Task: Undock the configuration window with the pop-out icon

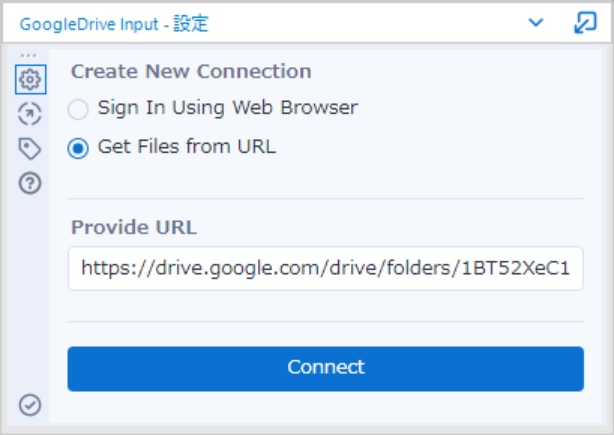Action: pyautogui.click(x=585, y=23)
